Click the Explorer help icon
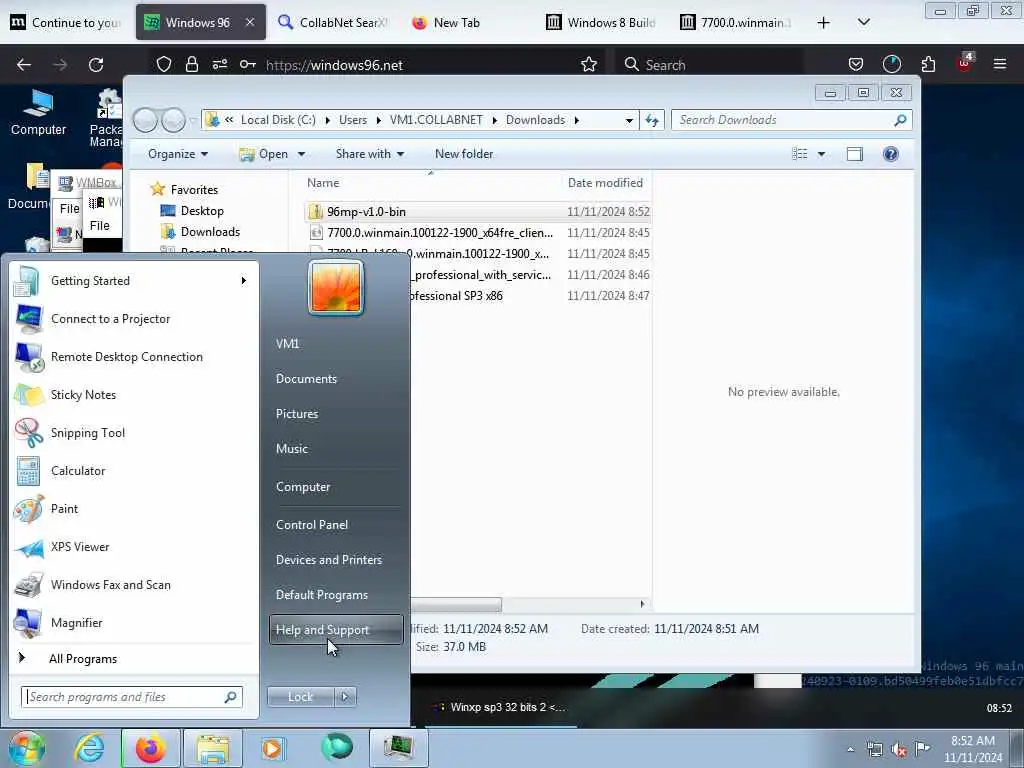1024x768 pixels. pos(890,154)
